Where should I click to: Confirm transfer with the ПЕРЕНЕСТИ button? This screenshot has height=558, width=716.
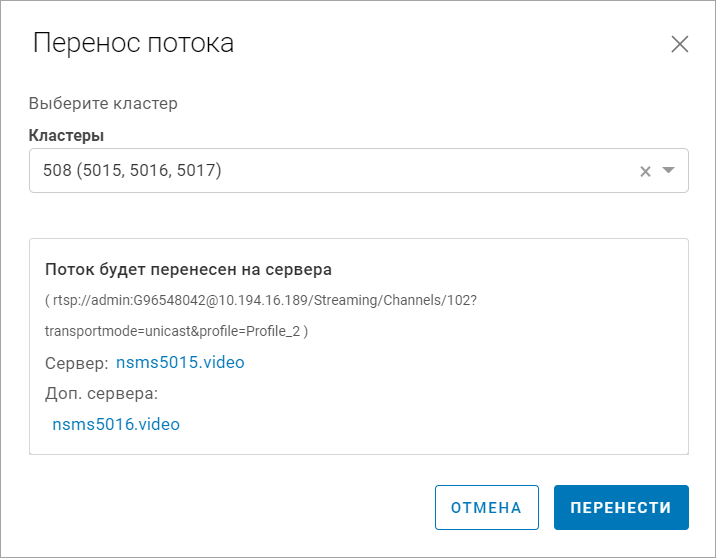click(620, 507)
